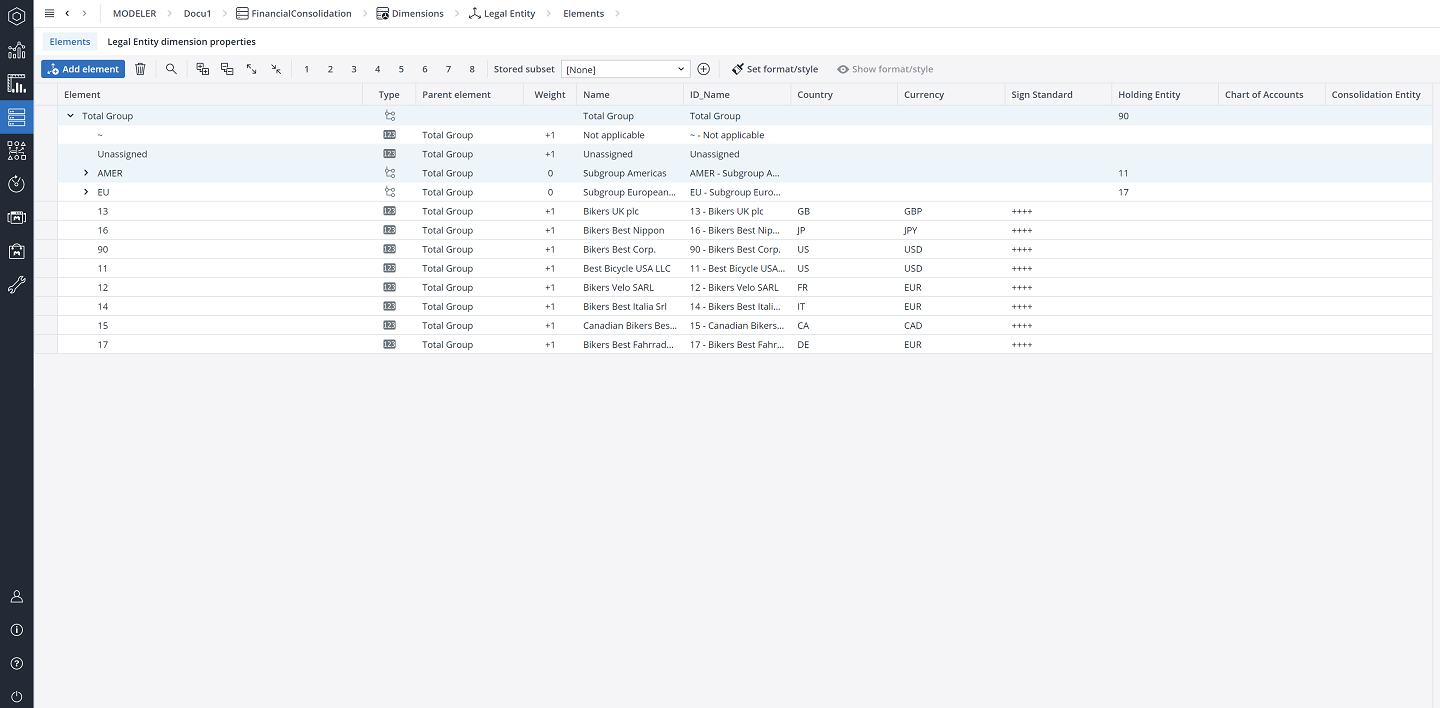Click the expand all arrows icon

pyautogui.click(x=251, y=69)
